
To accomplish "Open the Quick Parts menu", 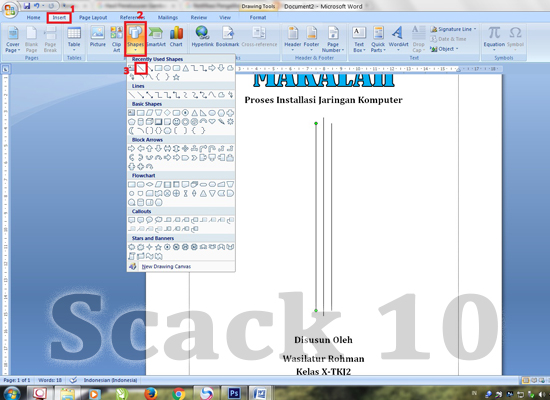I will pyautogui.click(x=378, y=39).
